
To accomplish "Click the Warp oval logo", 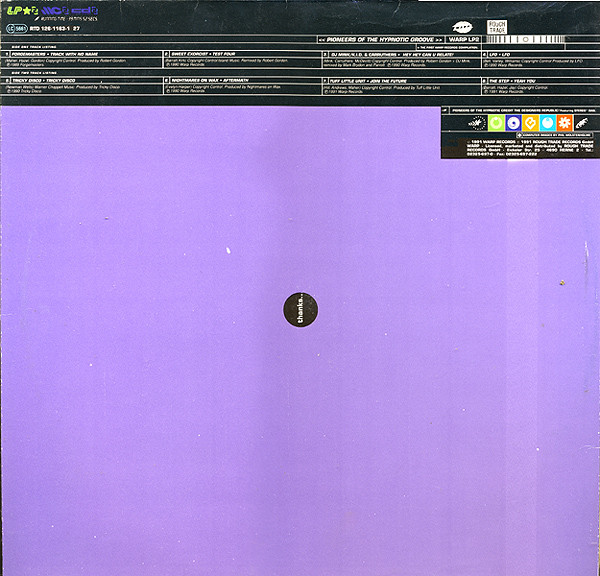I will click(x=462, y=30).
